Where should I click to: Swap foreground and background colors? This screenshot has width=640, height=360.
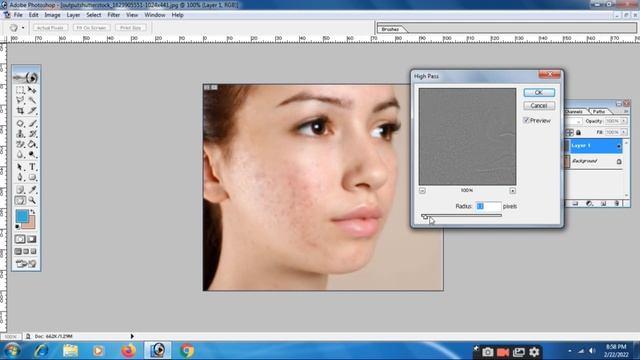[x=33, y=212]
